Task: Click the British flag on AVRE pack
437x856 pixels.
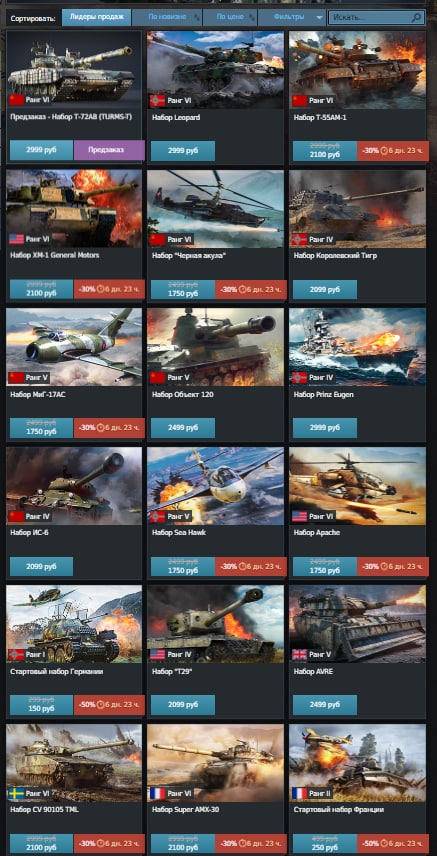Action: [299, 654]
